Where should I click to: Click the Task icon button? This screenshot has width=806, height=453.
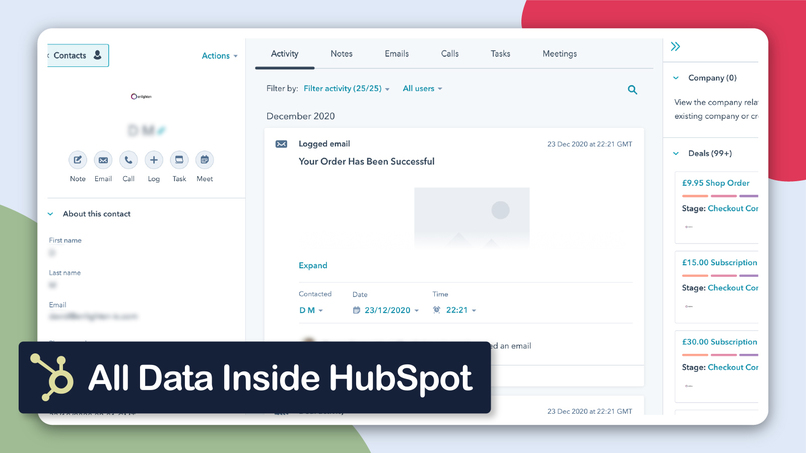[179, 160]
